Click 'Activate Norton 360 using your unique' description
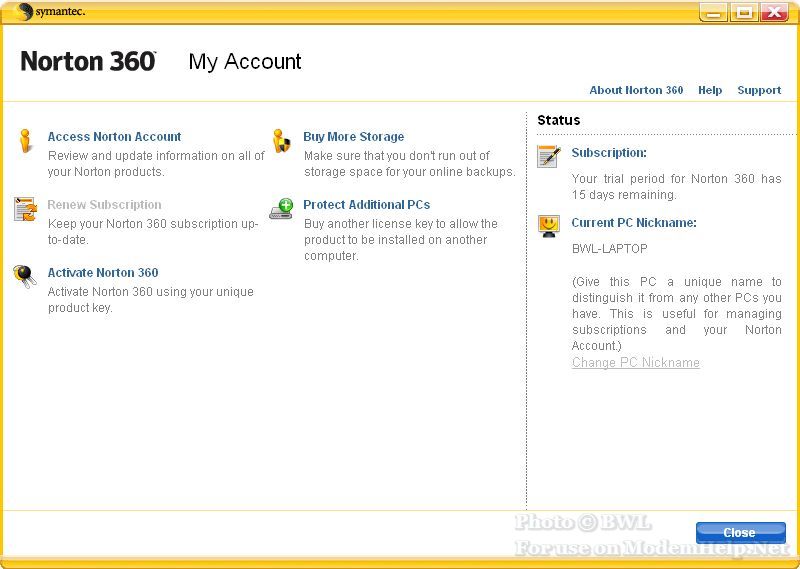The image size is (800, 569). [x=151, y=300]
